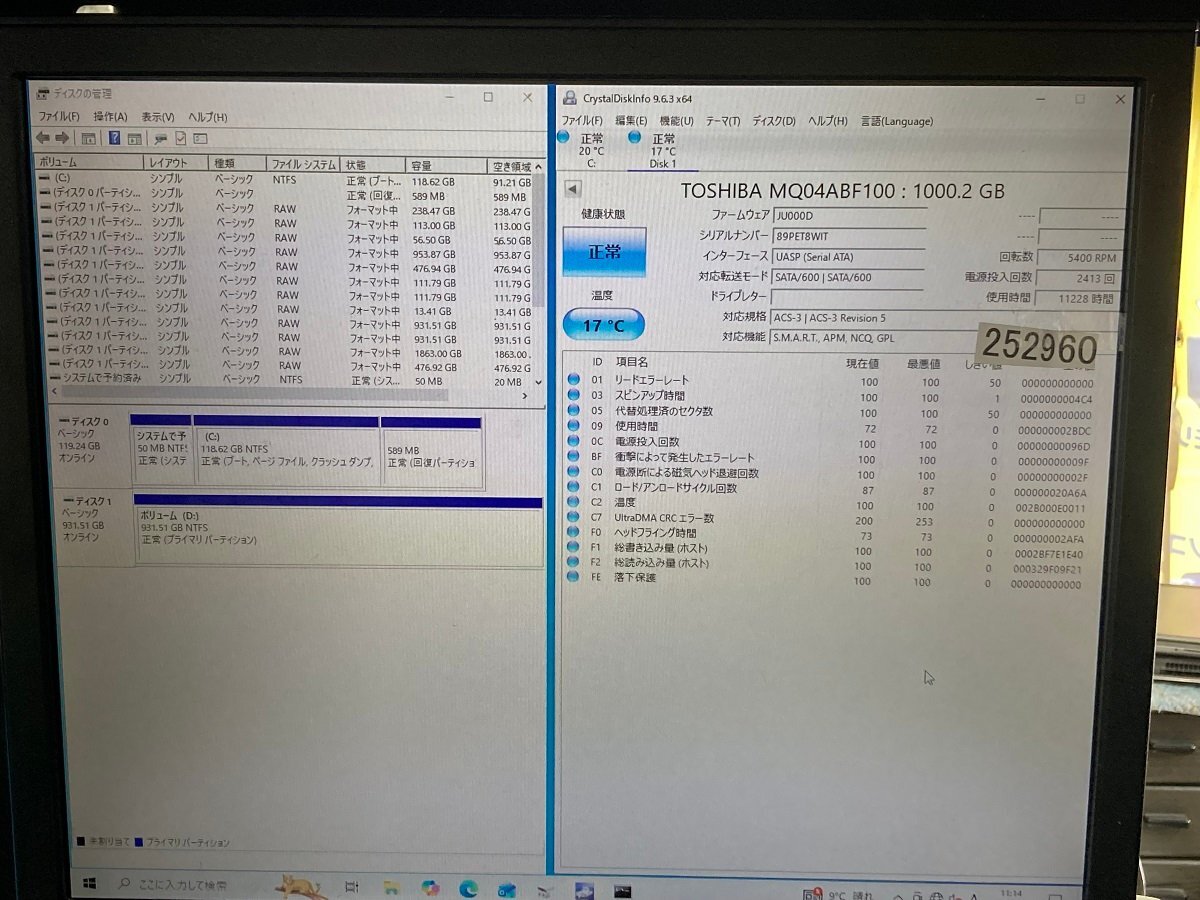Sort by レイアウト column header
This screenshot has height=900, width=1200.
(174, 163)
